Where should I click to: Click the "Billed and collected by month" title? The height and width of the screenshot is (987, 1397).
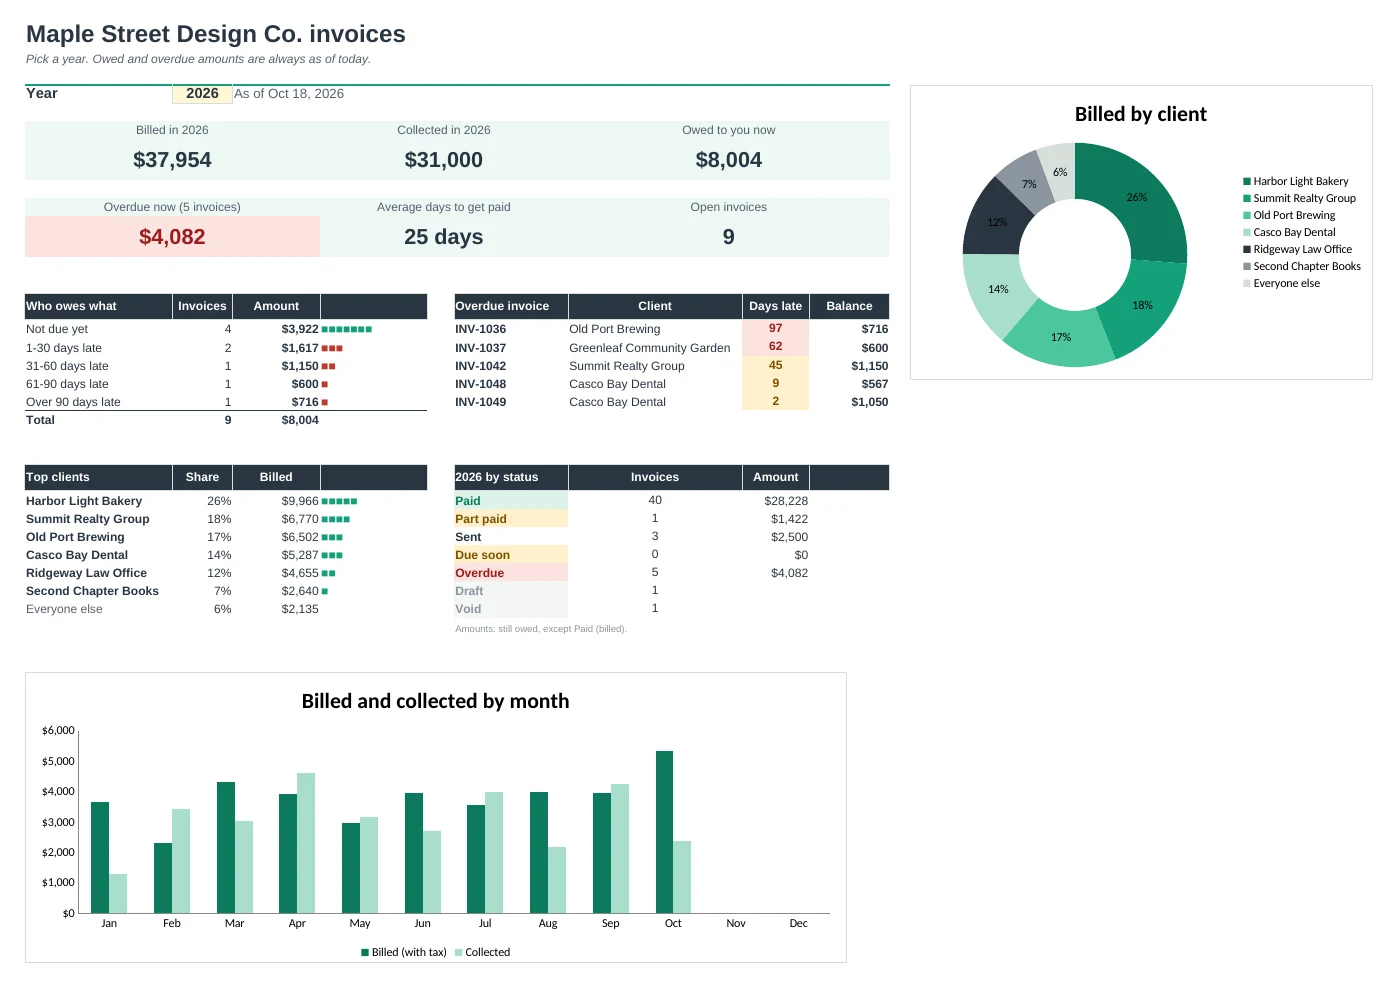pos(435,701)
